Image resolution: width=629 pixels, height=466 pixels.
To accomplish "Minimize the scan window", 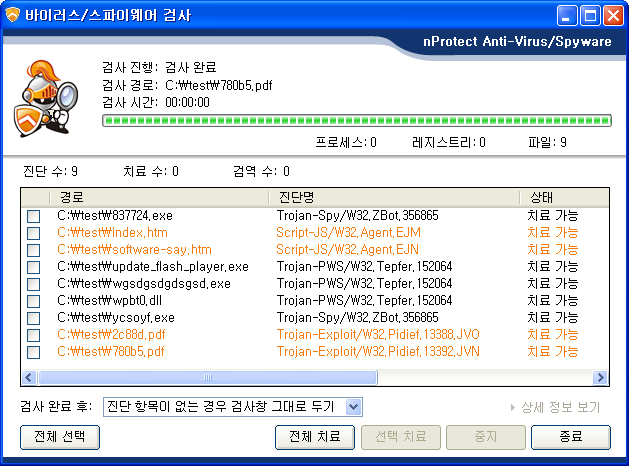I will pos(566,16).
